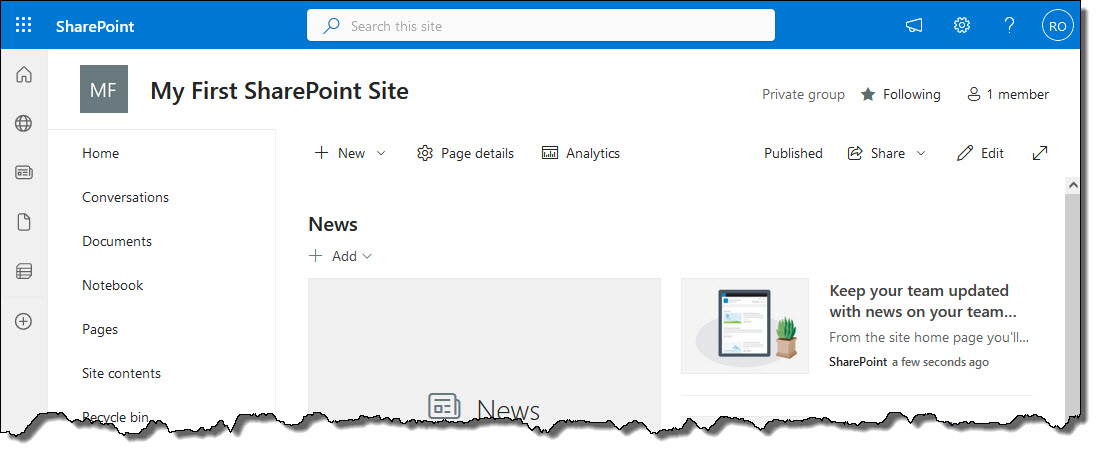Click the Edit pencil button
The width and height of the screenshot is (1097, 455).
coord(980,153)
